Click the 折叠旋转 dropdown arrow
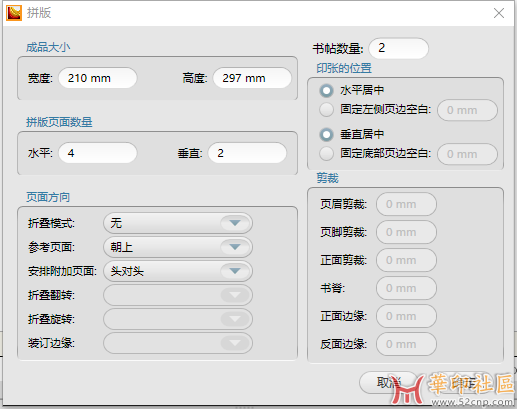The width and height of the screenshot is (517, 409). click(x=235, y=319)
